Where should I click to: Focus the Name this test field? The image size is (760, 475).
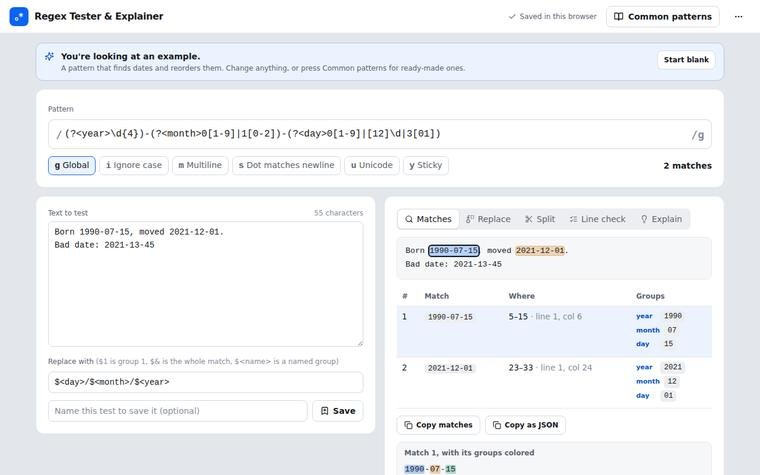coord(178,411)
